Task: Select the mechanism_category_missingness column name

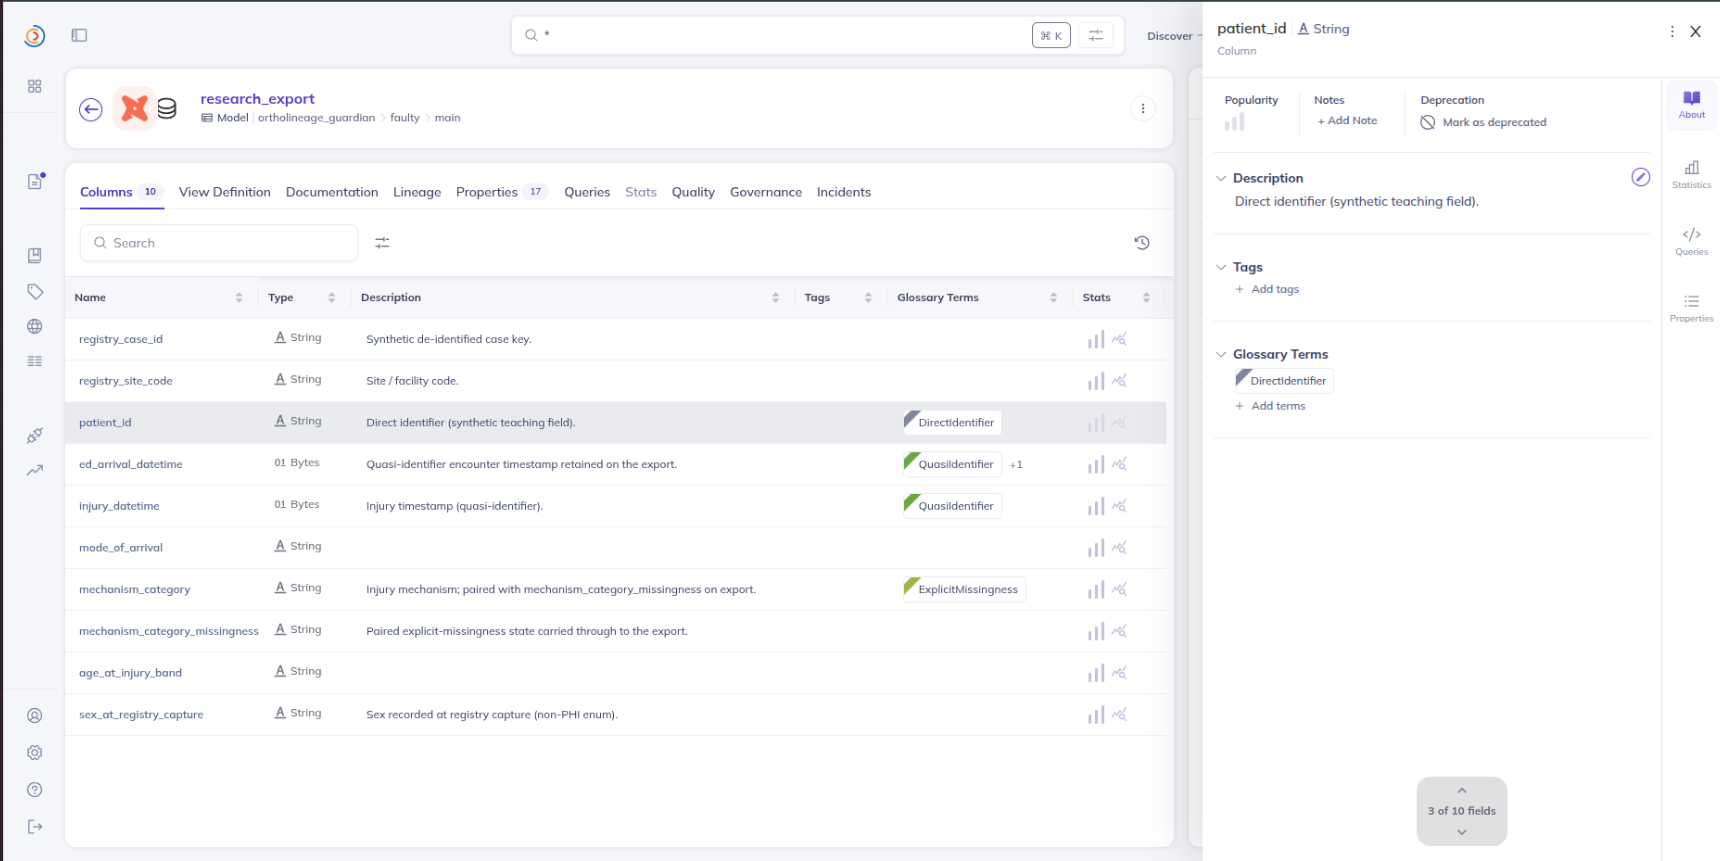Action: (169, 631)
